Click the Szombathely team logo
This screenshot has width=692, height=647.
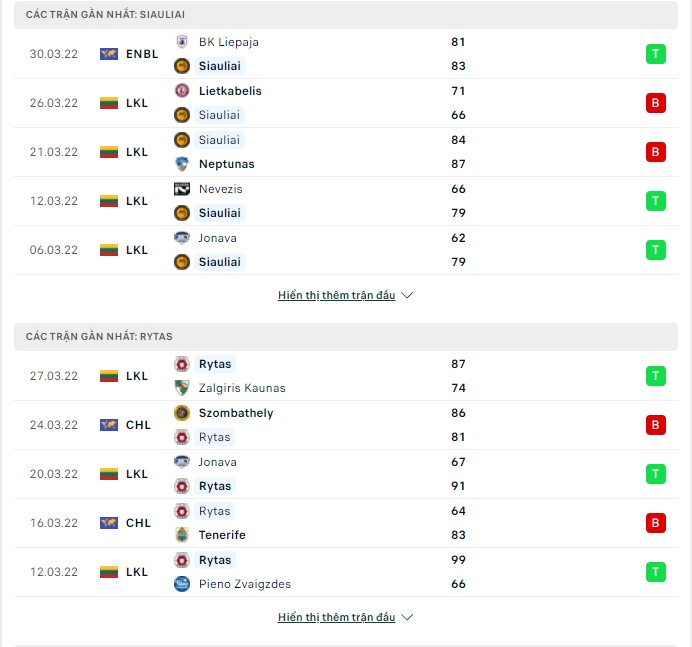pyautogui.click(x=182, y=413)
